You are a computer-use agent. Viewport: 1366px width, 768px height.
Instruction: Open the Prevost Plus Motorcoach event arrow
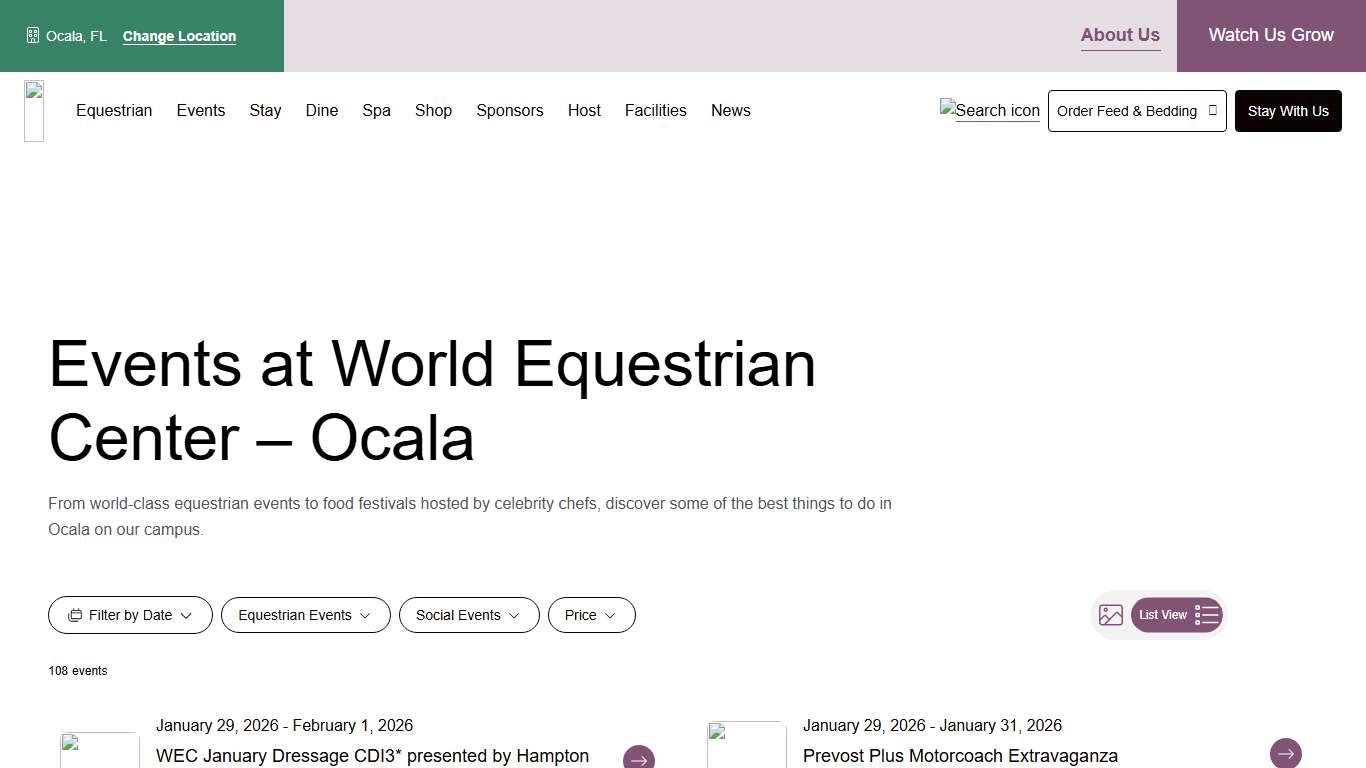click(1285, 753)
